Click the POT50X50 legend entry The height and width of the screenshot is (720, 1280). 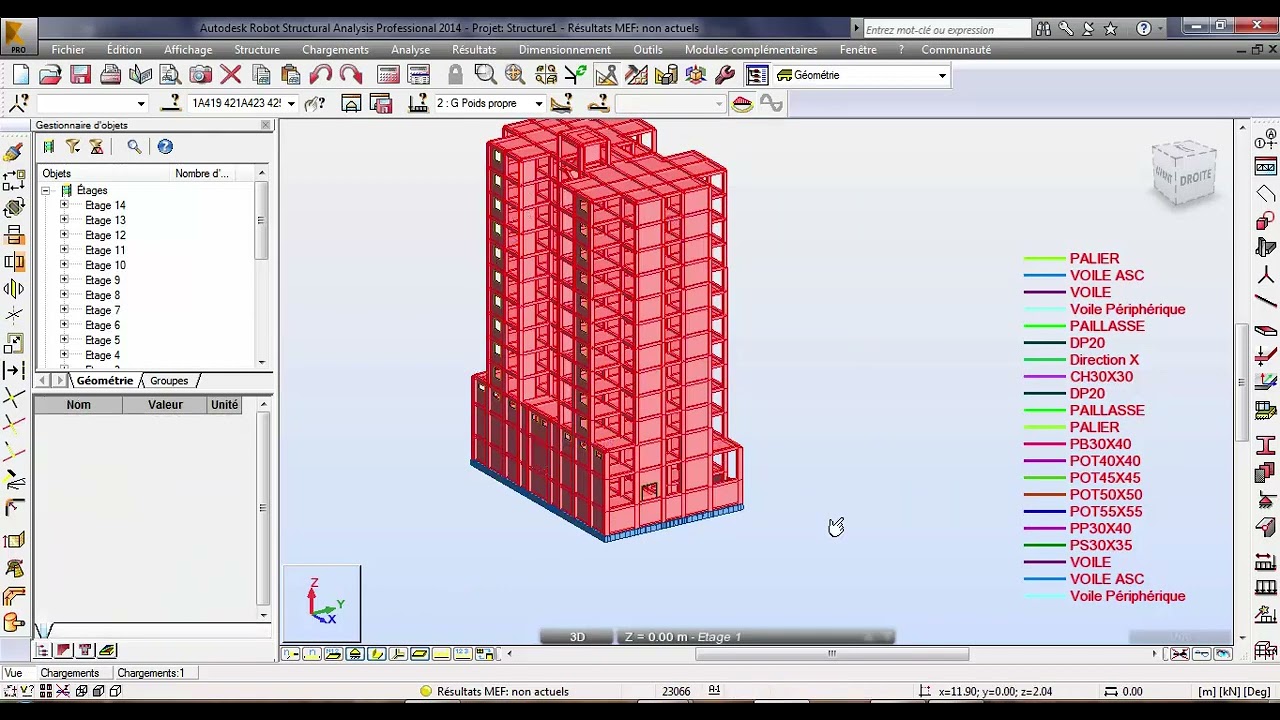(x=1105, y=495)
